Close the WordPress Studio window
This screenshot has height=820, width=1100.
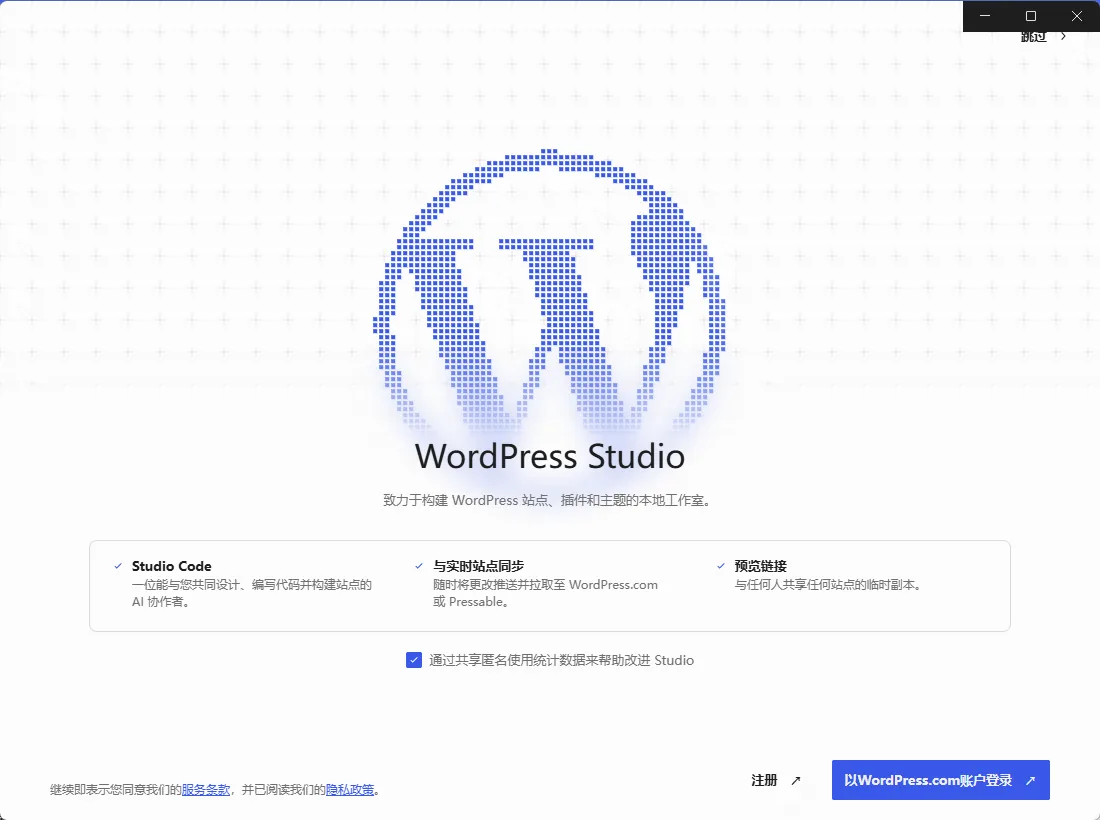(x=1077, y=15)
